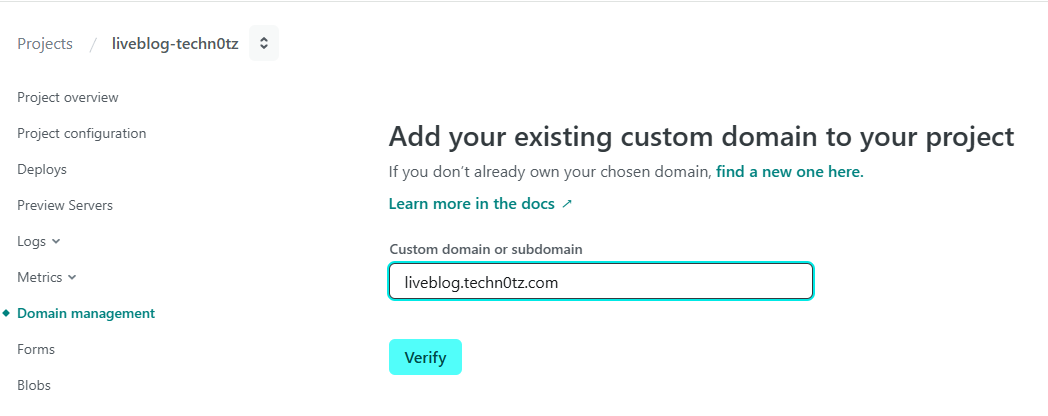Click the Verify button
The image size is (1048, 416).
425,357
